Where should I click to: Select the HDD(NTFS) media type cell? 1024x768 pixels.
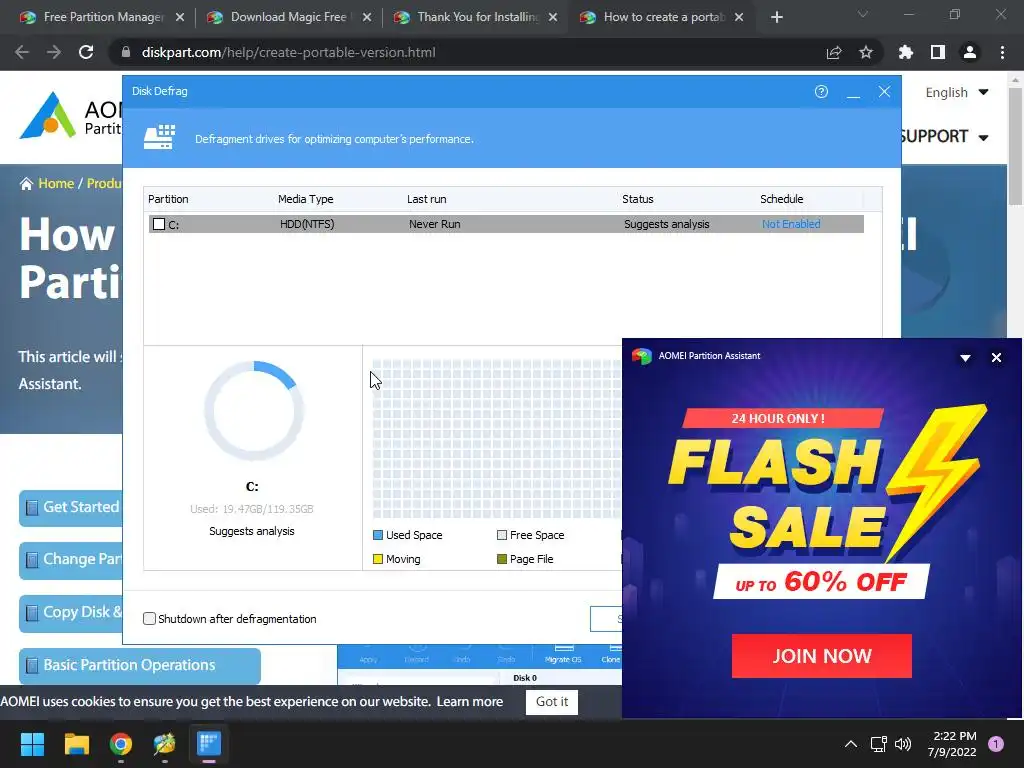[x=307, y=224]
